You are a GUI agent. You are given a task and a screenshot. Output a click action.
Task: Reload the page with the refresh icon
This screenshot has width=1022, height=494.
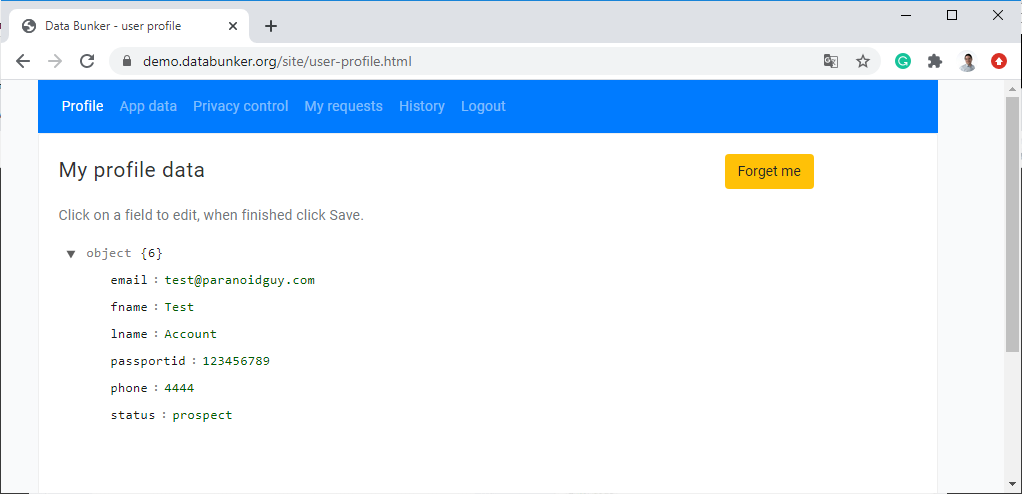coord(87,61)
